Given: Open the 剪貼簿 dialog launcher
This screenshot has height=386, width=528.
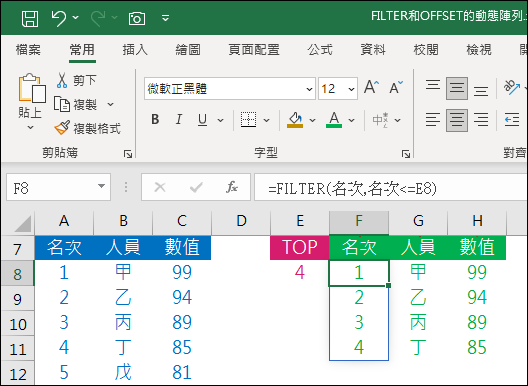Looking at the screenshot, I should (x=128, y=154).
